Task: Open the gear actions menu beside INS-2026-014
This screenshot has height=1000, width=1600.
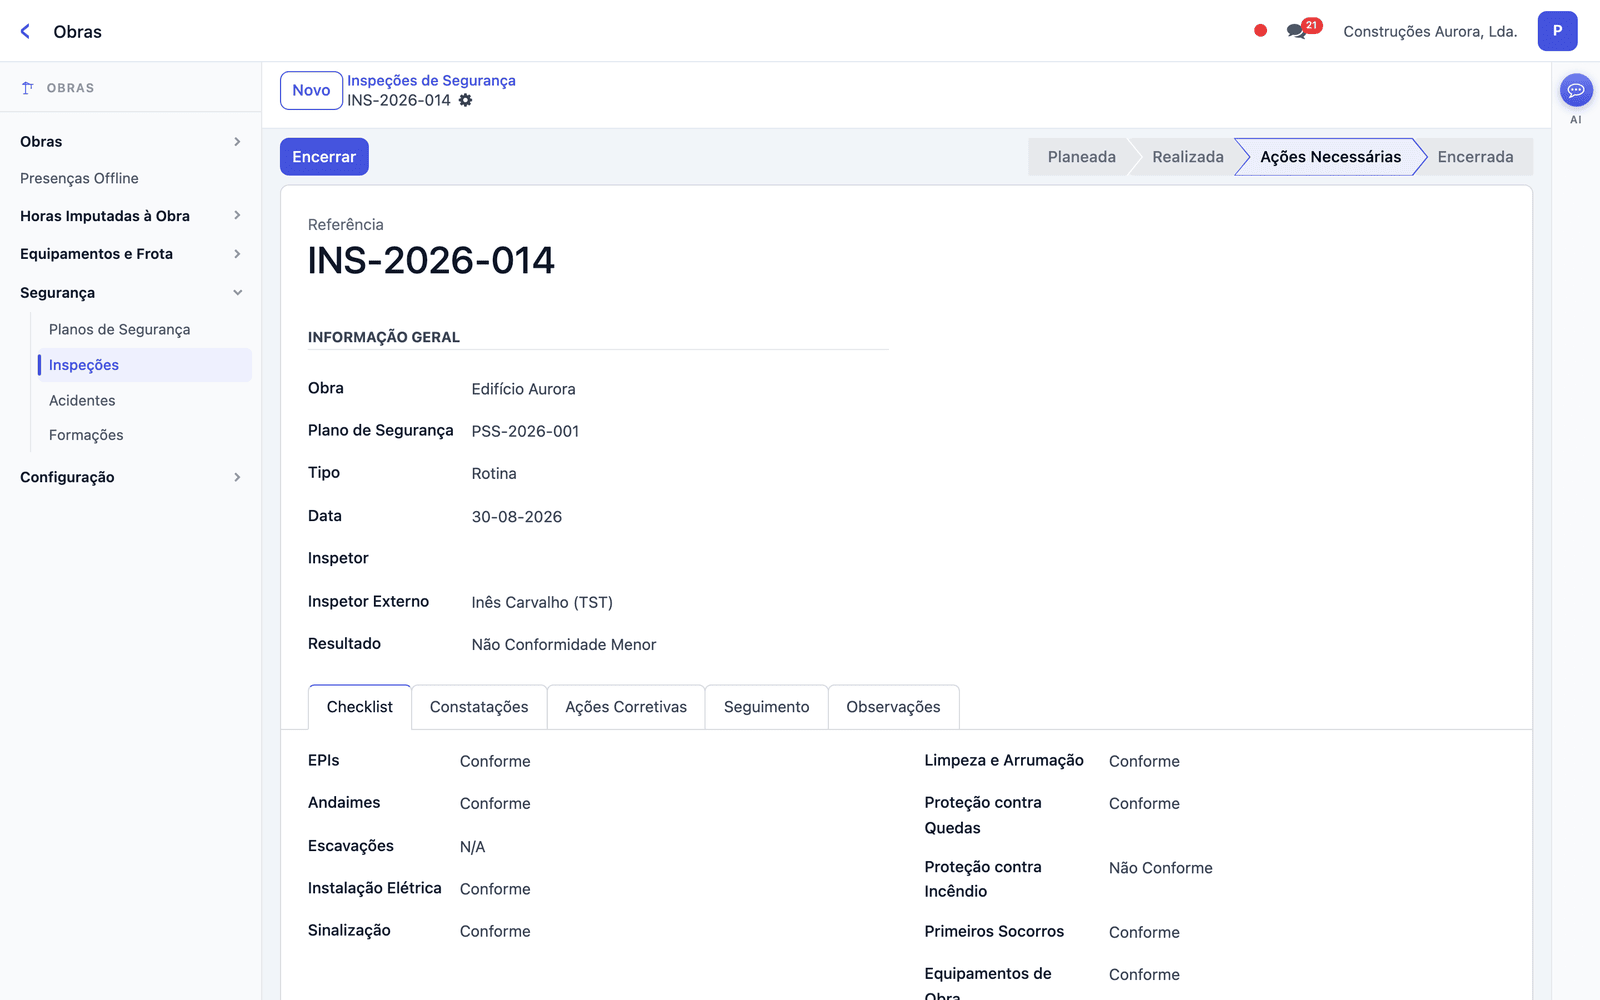Action: (465, 100)
